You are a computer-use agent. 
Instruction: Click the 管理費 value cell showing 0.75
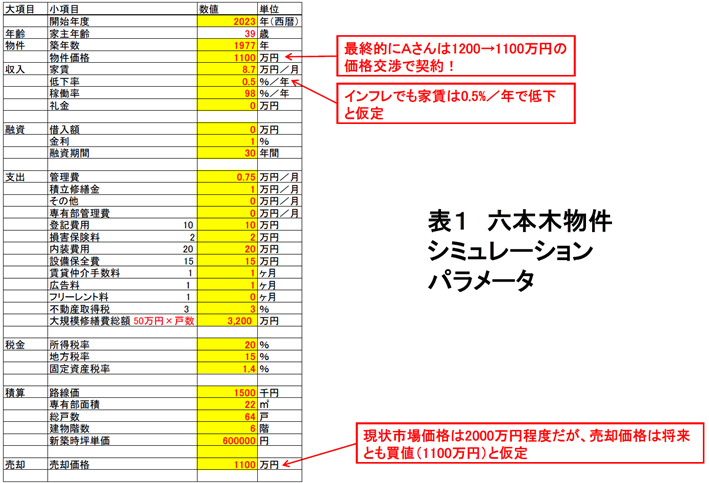[x=228, y=177]
